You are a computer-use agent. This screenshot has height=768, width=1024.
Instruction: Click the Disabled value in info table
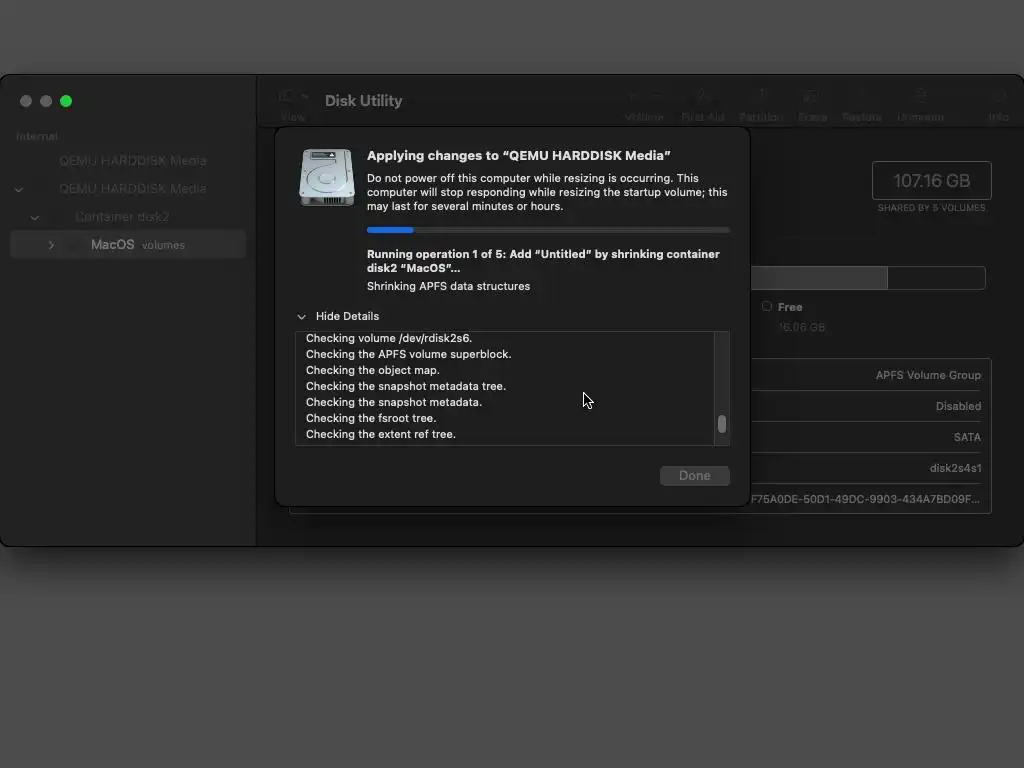(958, 406)
